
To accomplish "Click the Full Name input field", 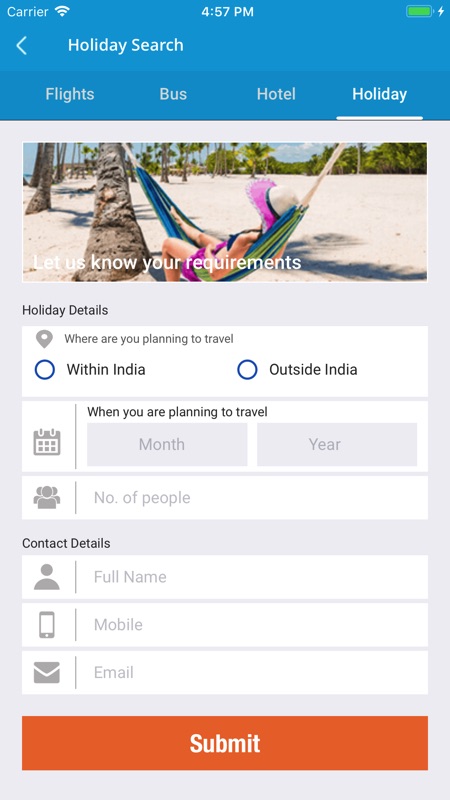I will pos(252,577).
